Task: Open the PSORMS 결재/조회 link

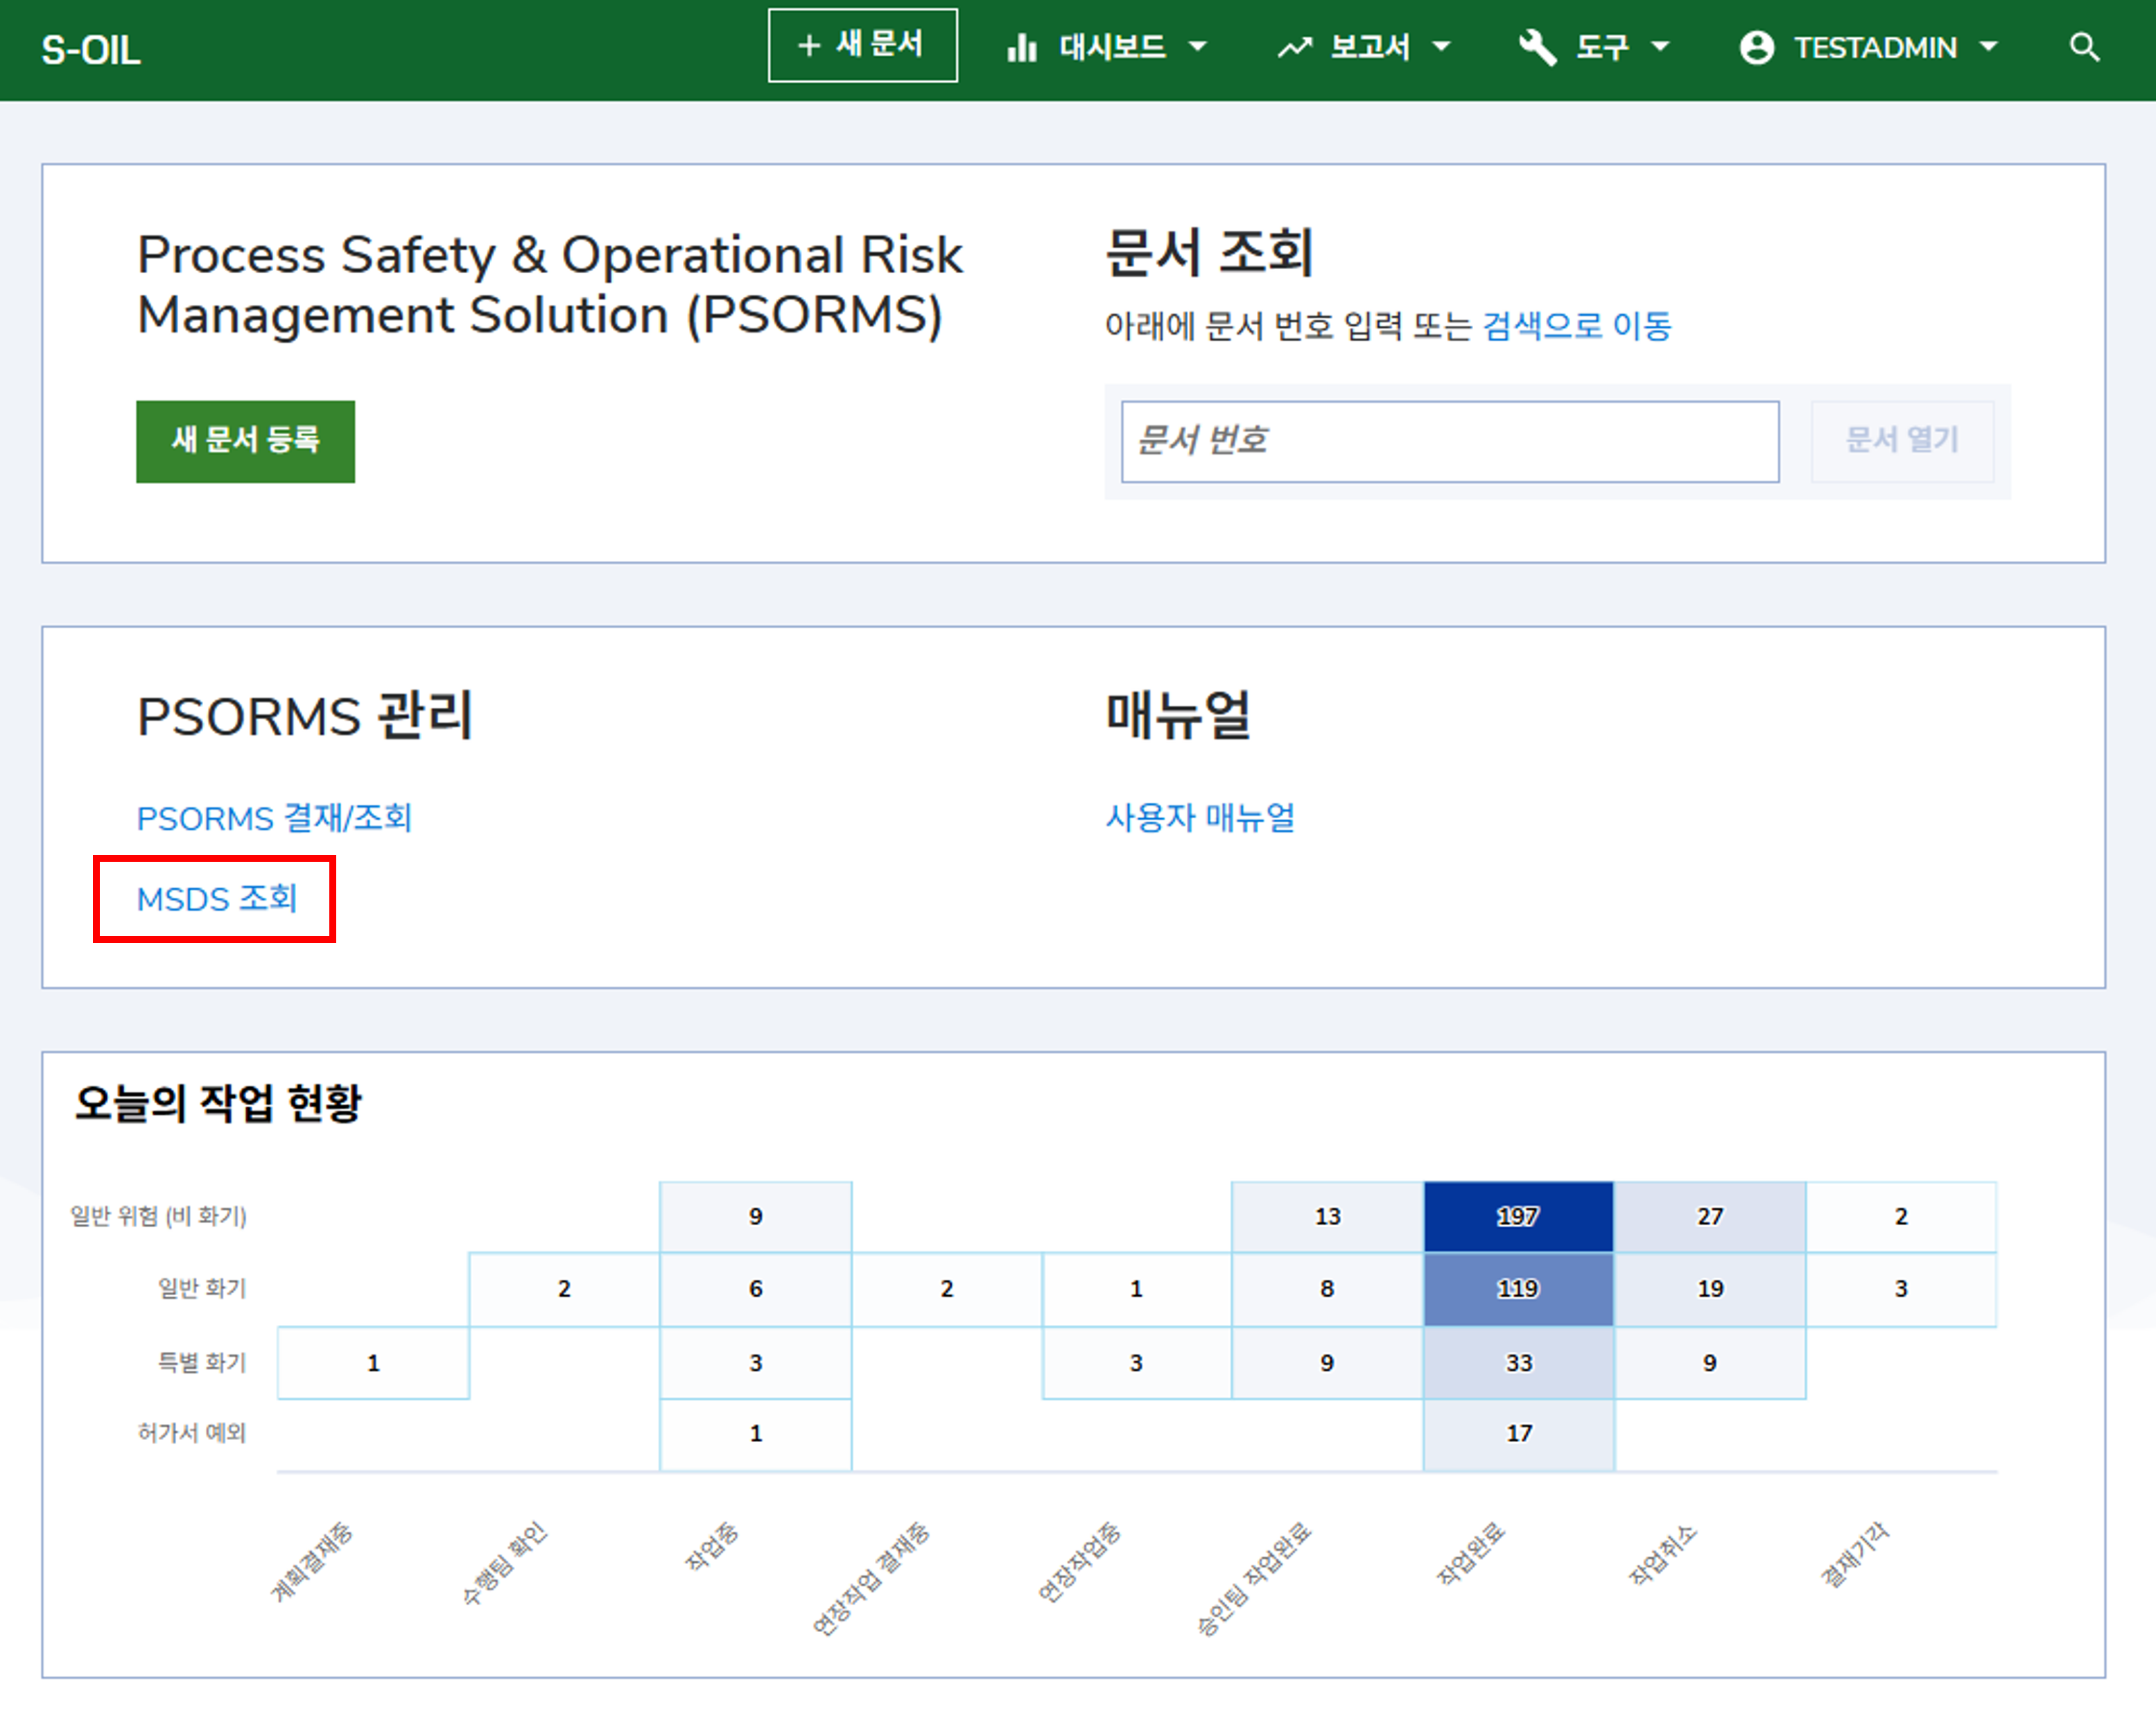Action: tap(274, 818)
